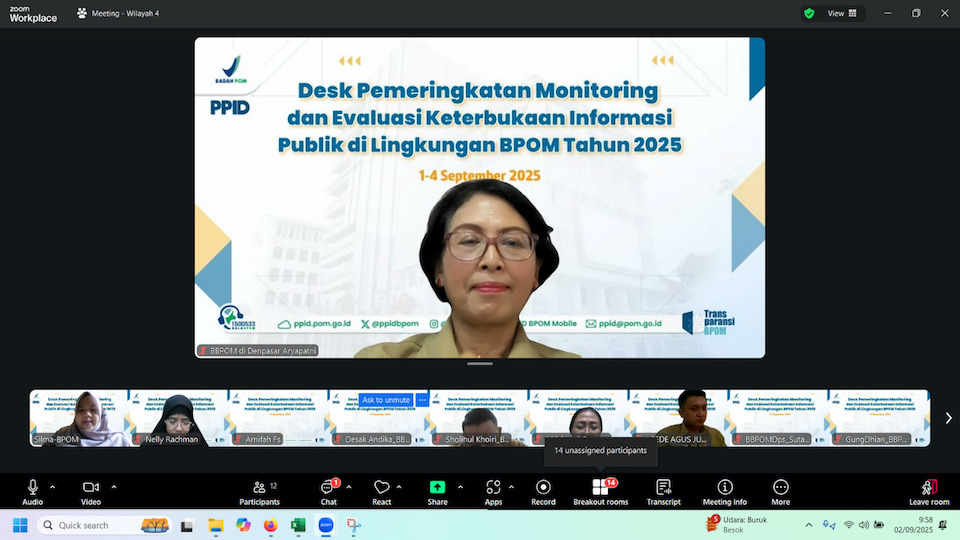This screenshot has width=960, height=540.
Task: Open Meeting info
Action: 725,492
